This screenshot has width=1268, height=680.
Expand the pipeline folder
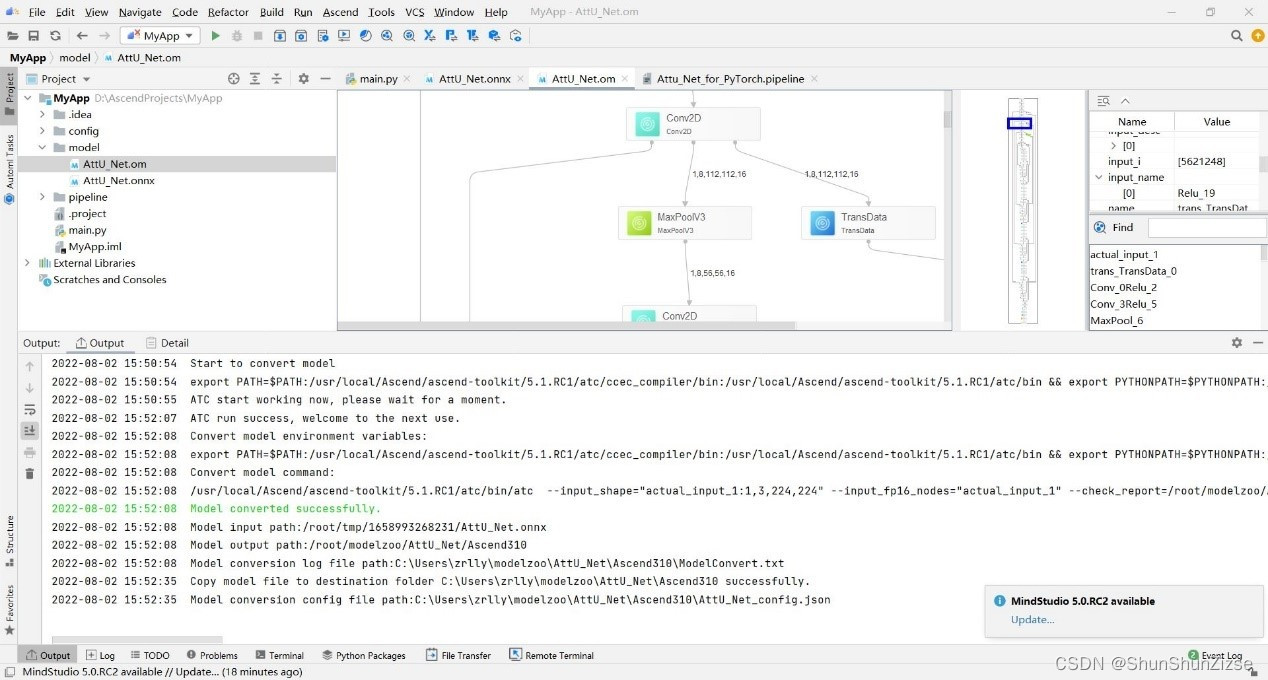(x=42, y=197)
